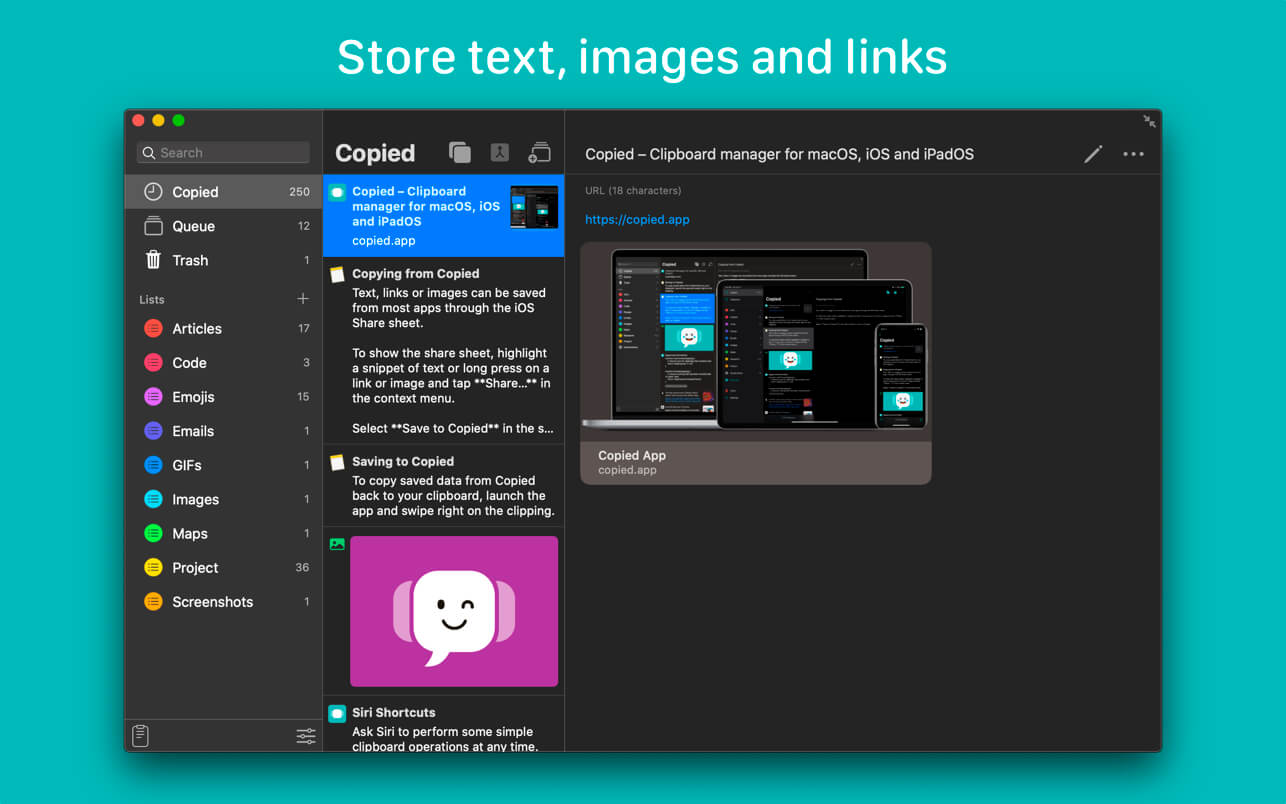Viewport: 1286px width, 804px height.
Task: Add a new list with plus button
Action: click(303, 299)
